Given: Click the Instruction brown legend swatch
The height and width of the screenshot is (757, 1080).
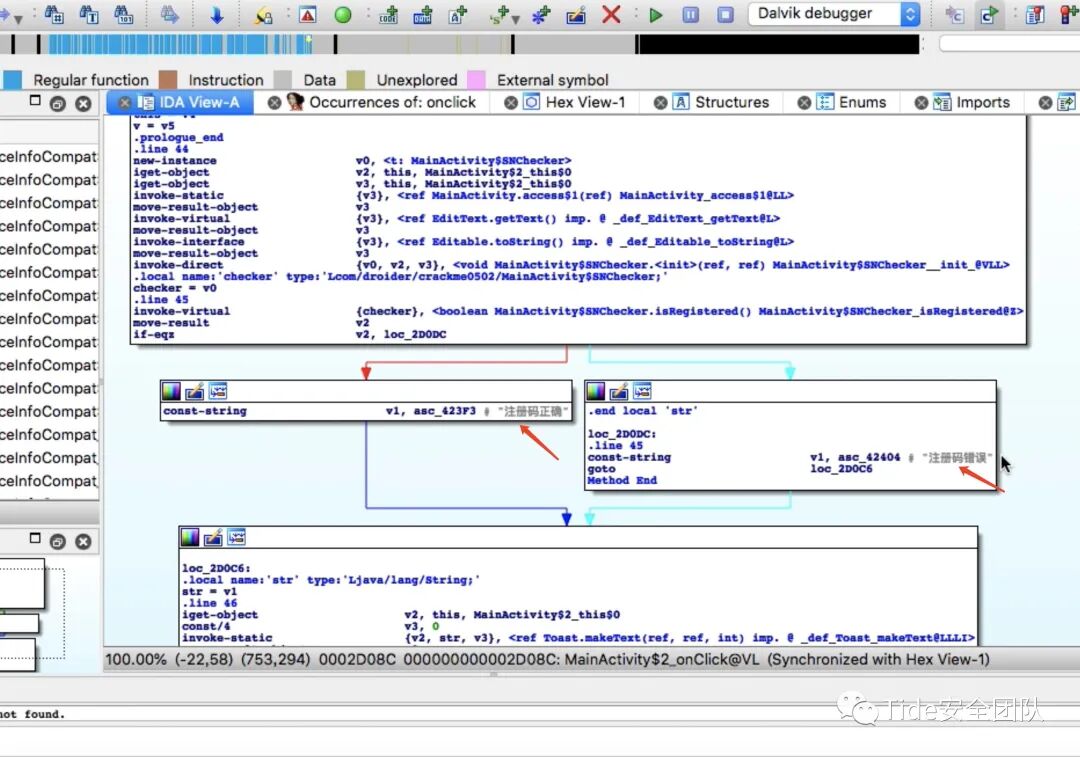Looking at the screenshot, I should pos(168,80).
